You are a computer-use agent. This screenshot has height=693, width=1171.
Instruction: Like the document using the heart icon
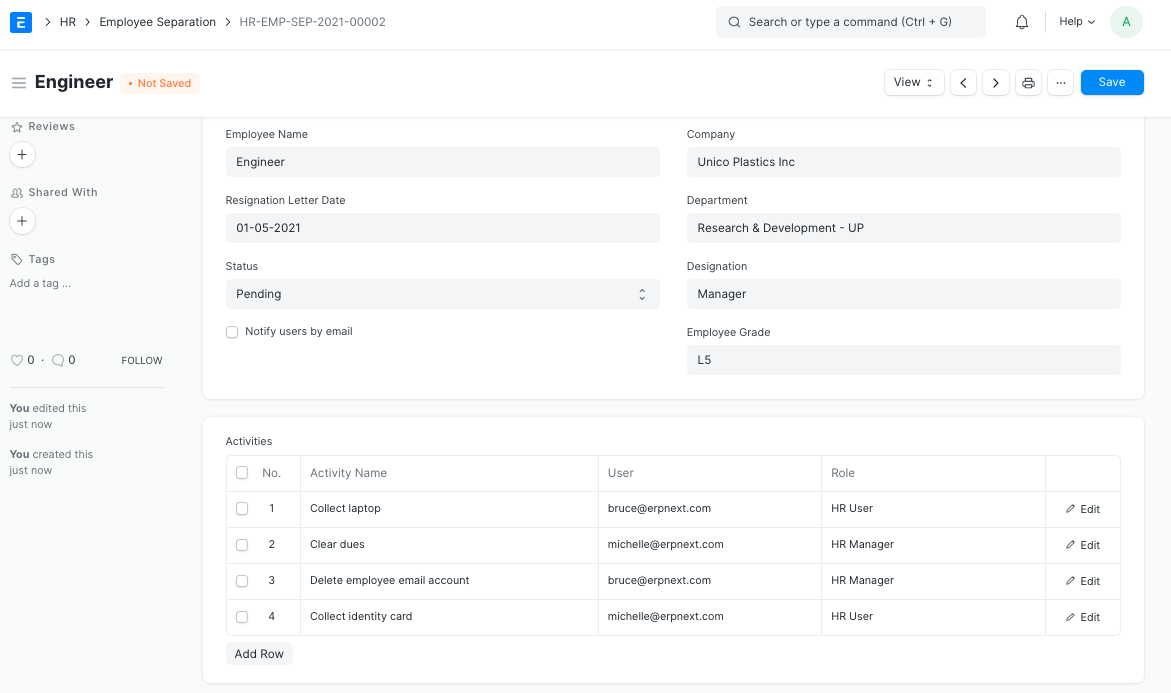point(17,360)
